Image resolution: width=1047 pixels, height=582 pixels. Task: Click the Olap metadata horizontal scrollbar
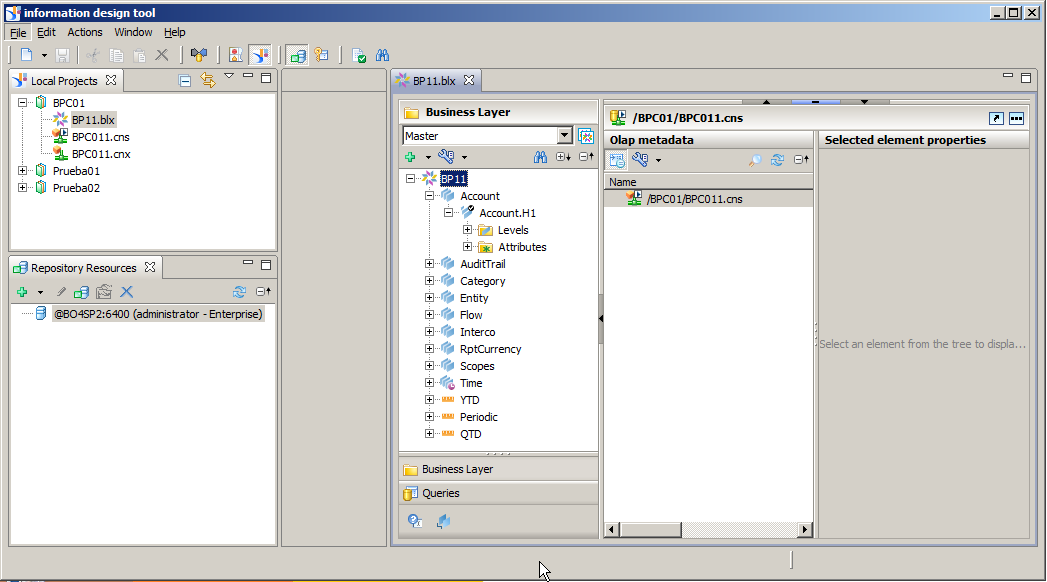(x=708, y=529)
